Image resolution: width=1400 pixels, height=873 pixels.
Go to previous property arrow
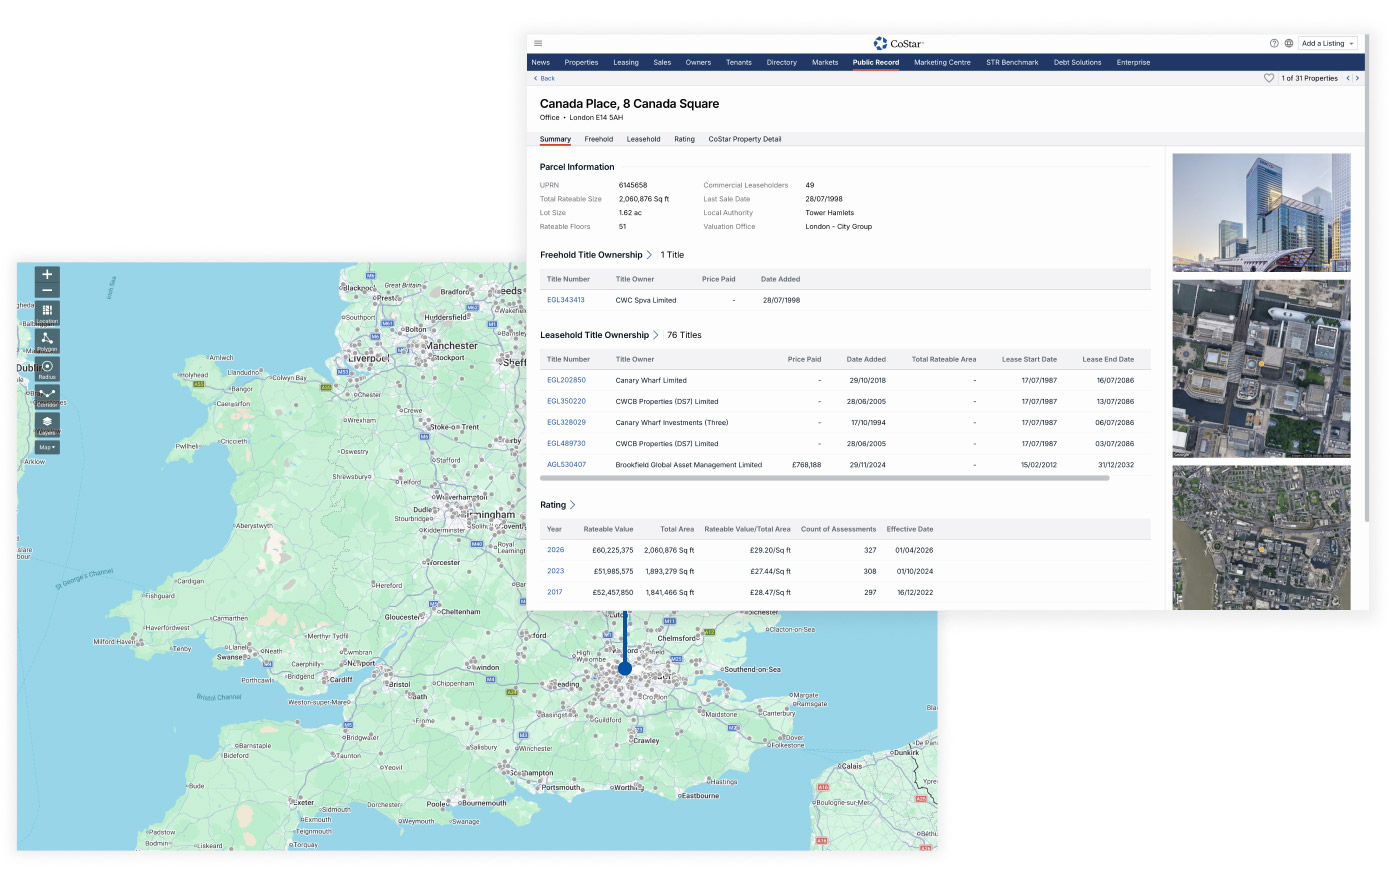tap(1347, 78)
